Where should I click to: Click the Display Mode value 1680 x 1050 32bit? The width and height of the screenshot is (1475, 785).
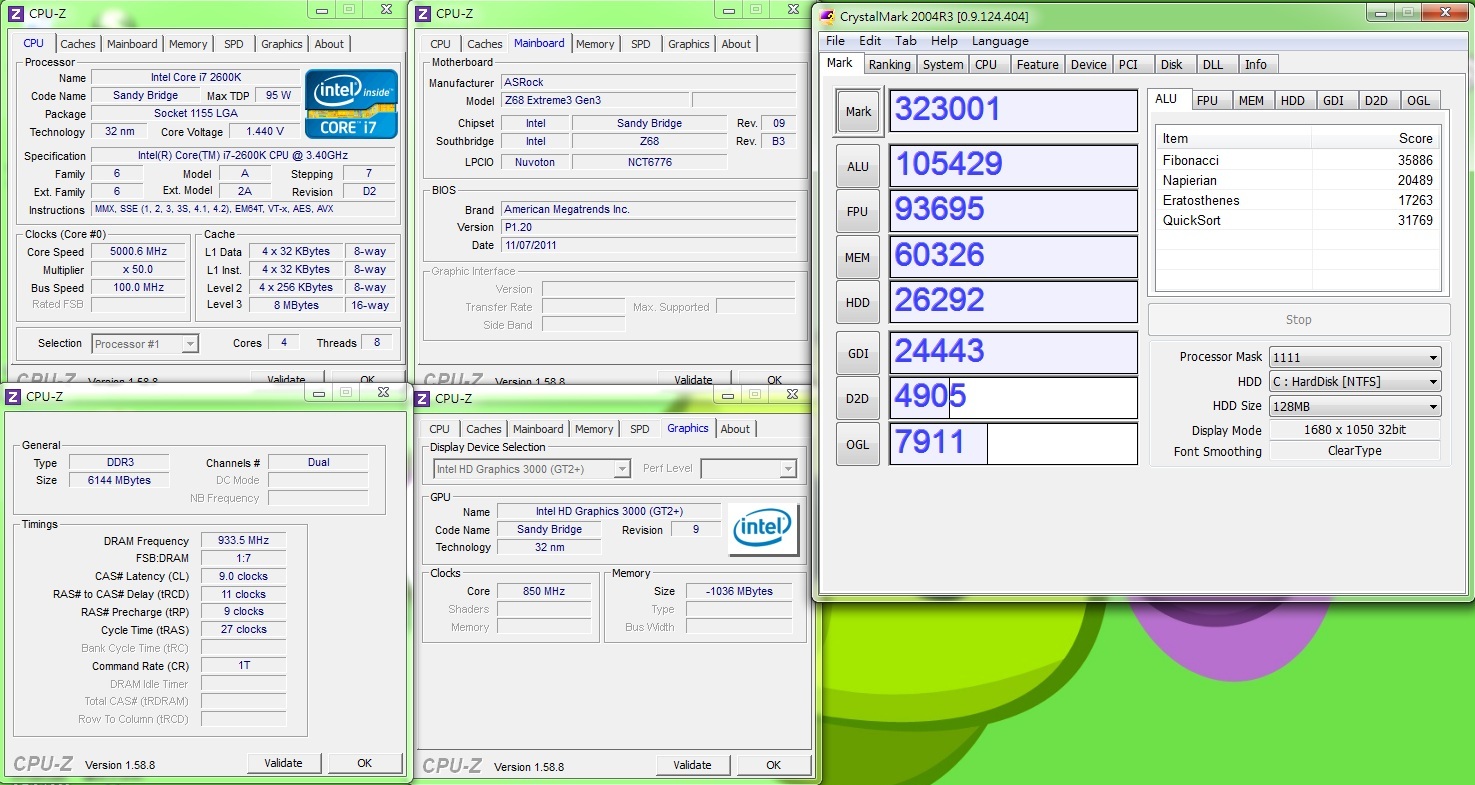[x=1355, y=430]
